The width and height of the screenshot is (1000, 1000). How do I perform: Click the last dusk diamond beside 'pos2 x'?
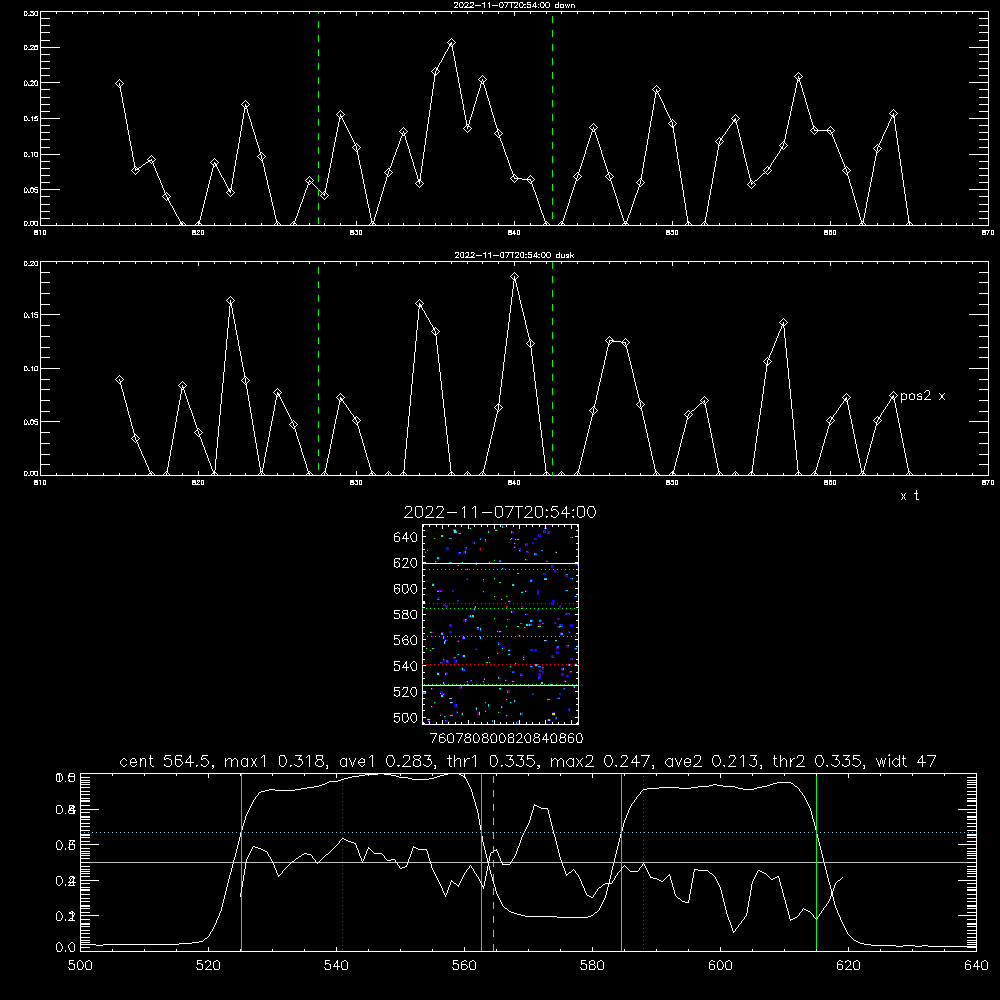click(x=893, y=396)
